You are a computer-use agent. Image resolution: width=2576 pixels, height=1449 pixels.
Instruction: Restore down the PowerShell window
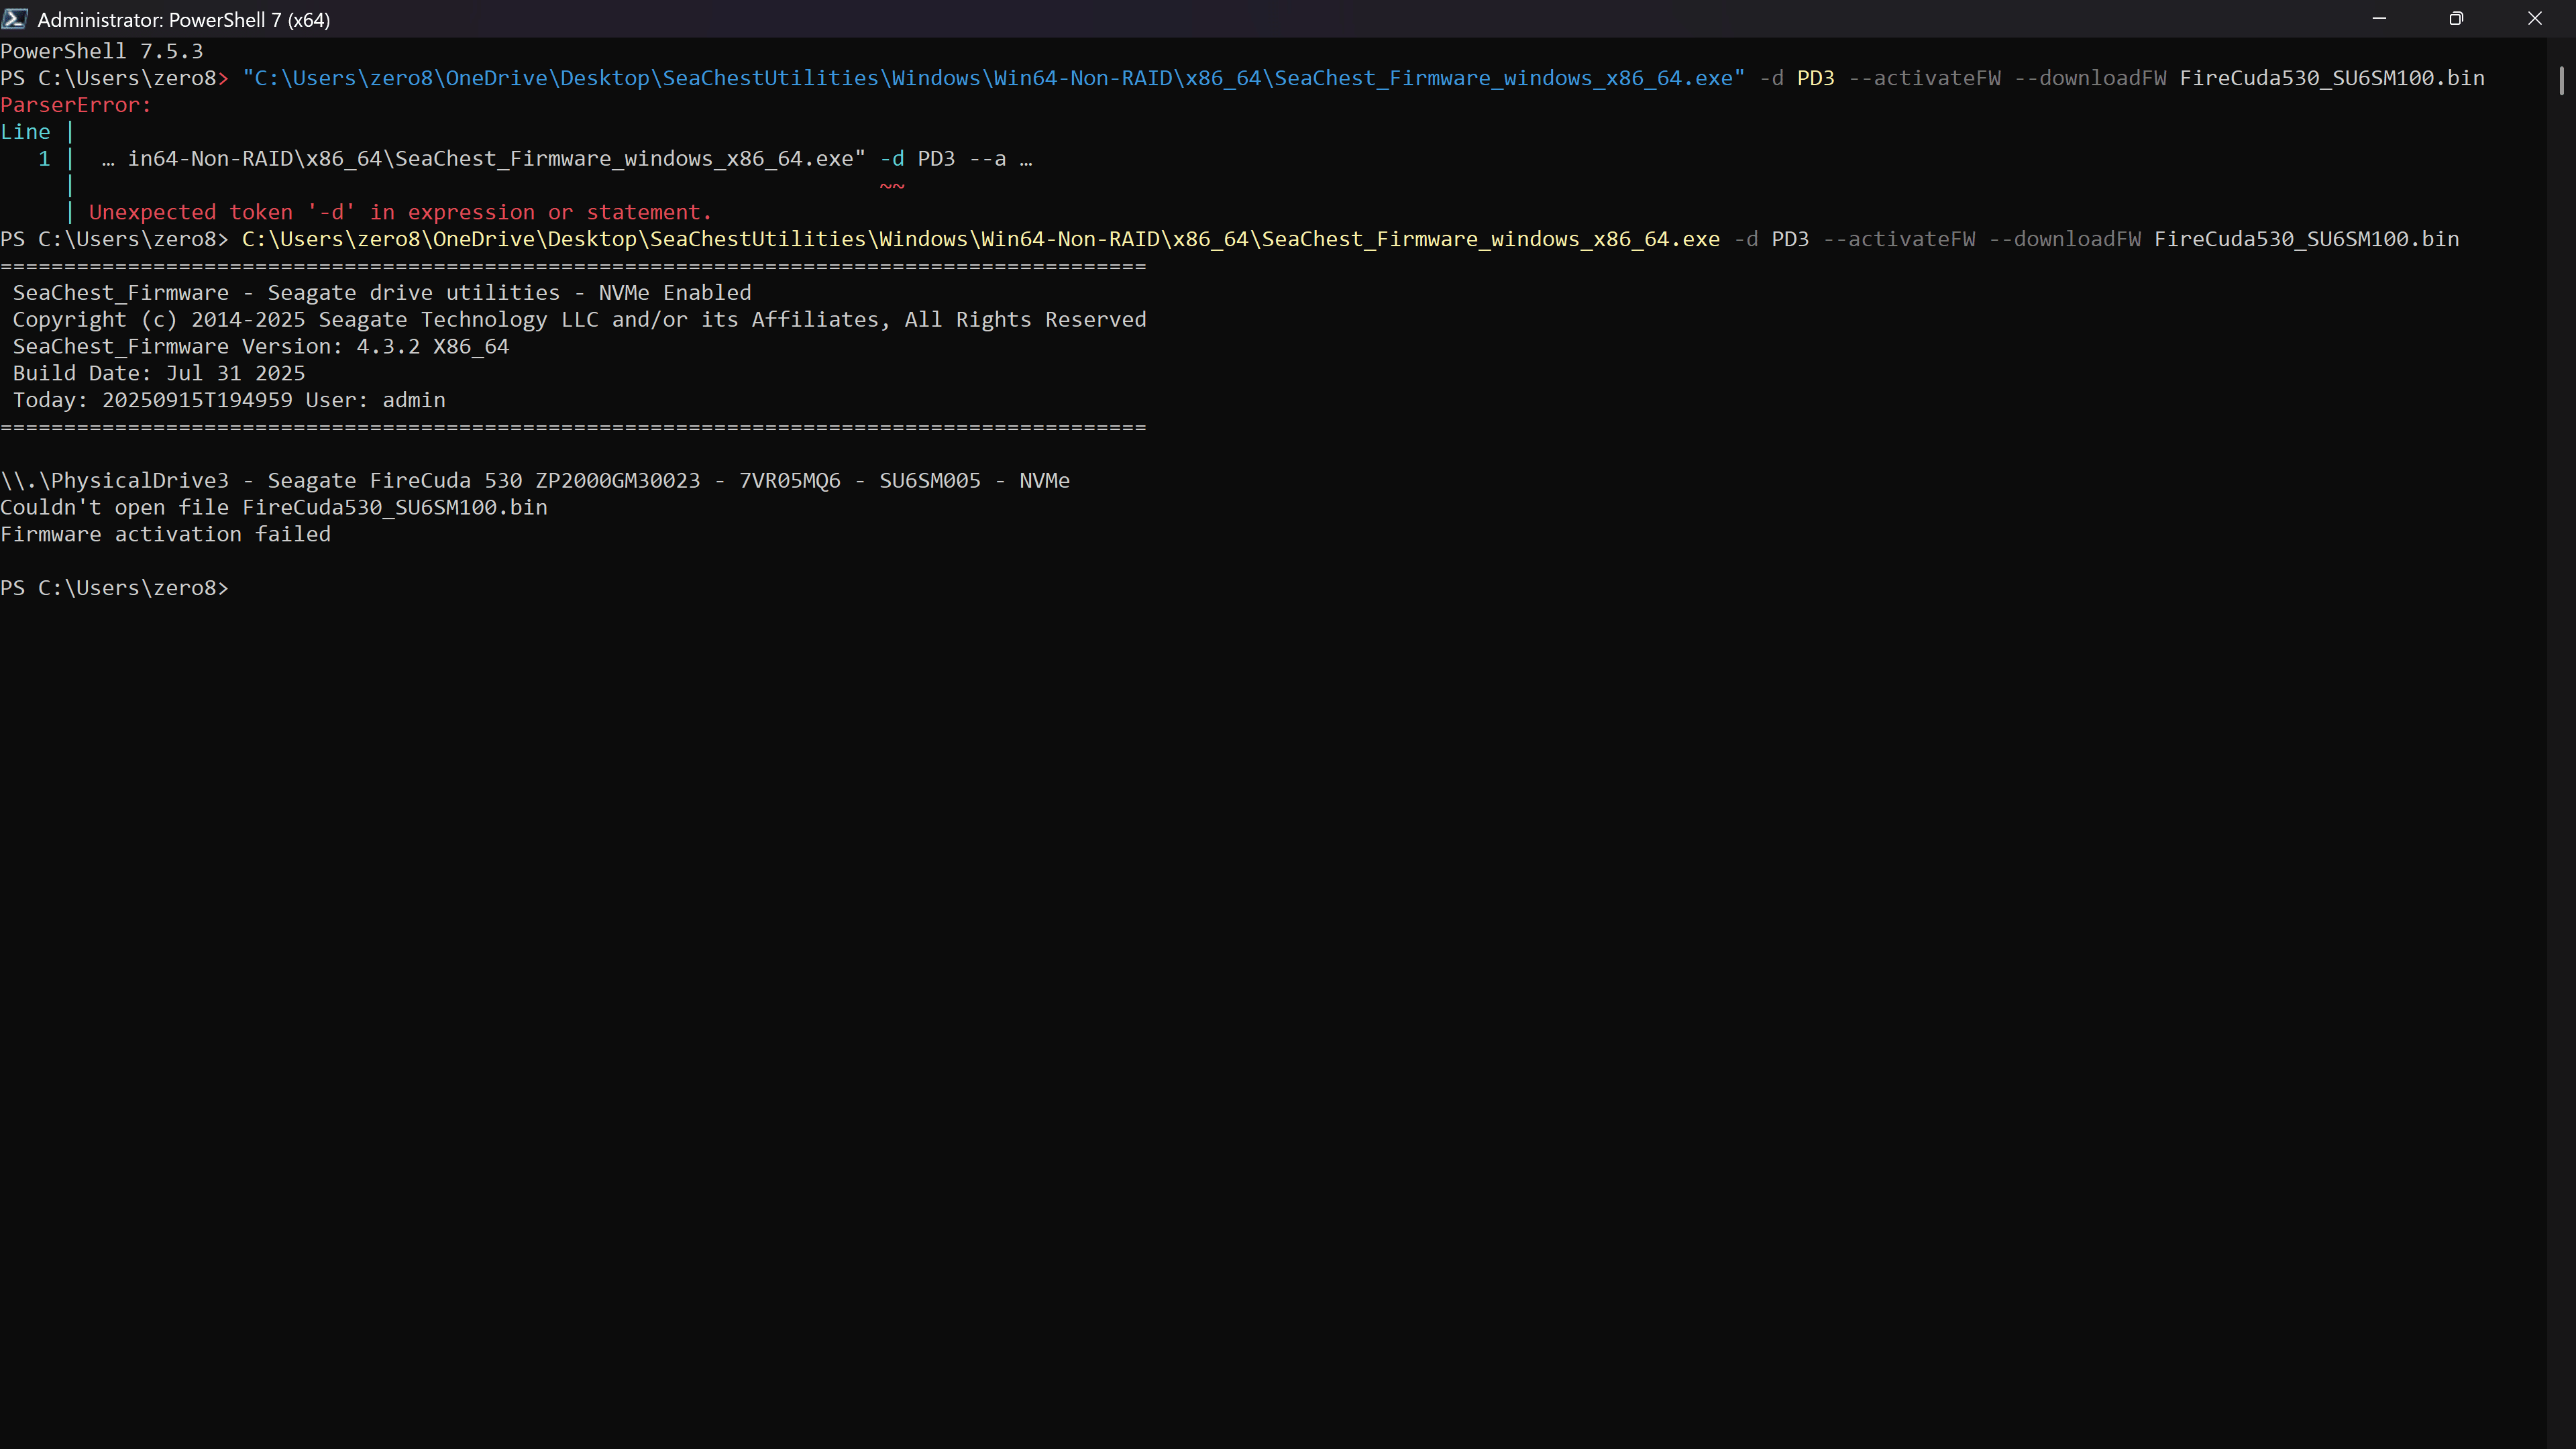coord(2456,19)
